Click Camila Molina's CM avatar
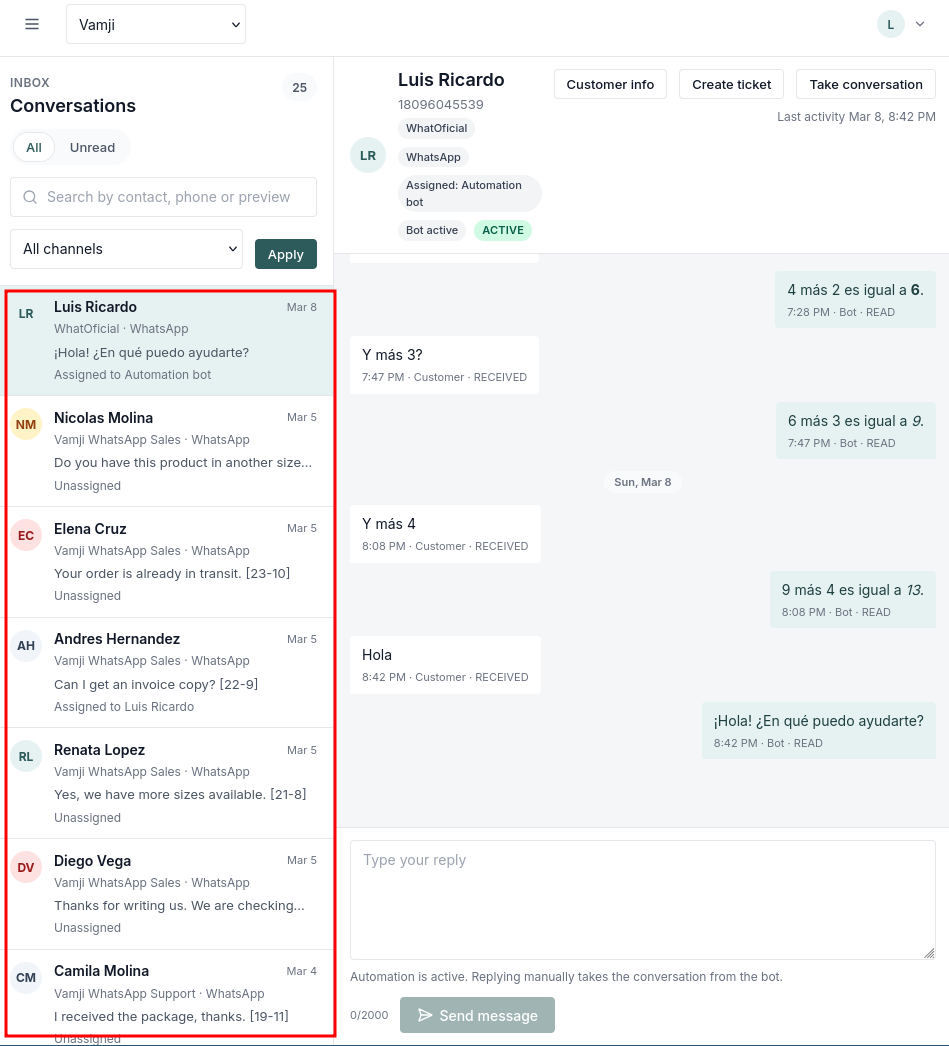This screenshot has height=1046, width=949. click(25, 978)
